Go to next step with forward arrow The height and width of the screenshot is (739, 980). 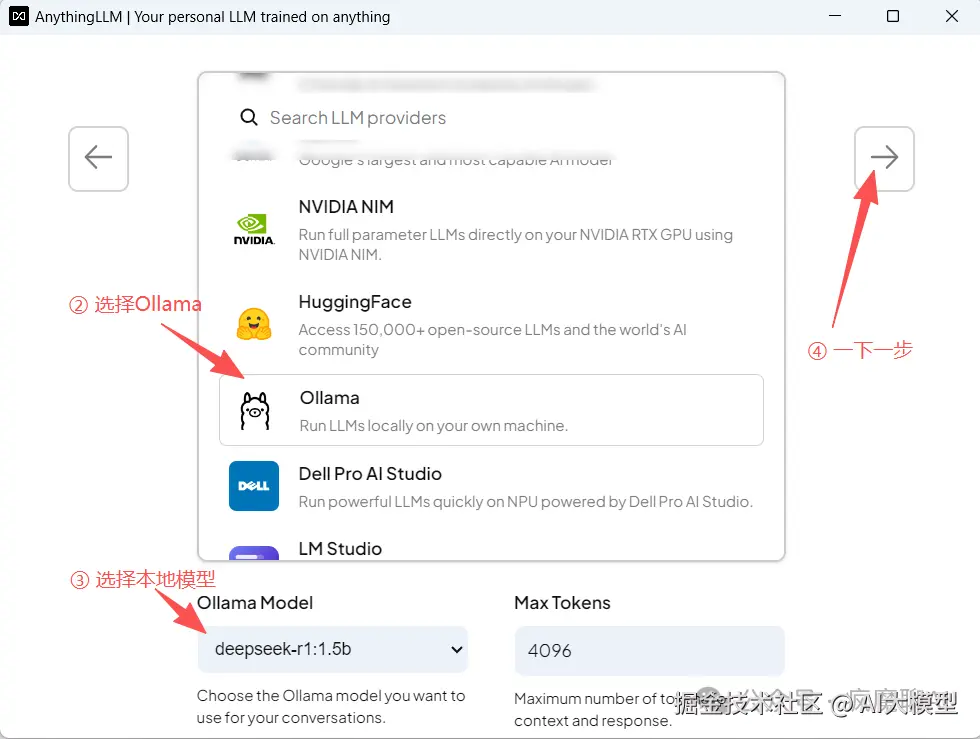(884, 158)
